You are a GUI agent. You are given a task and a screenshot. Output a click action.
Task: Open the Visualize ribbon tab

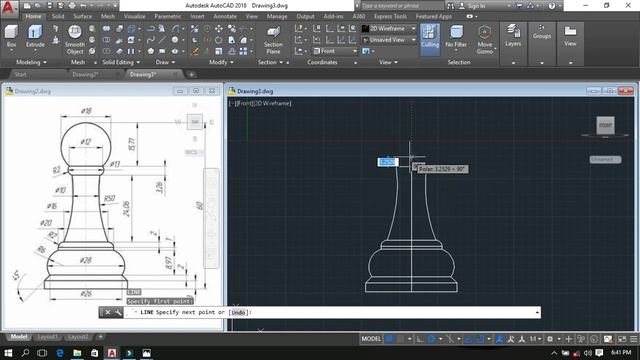pos(135,16)
